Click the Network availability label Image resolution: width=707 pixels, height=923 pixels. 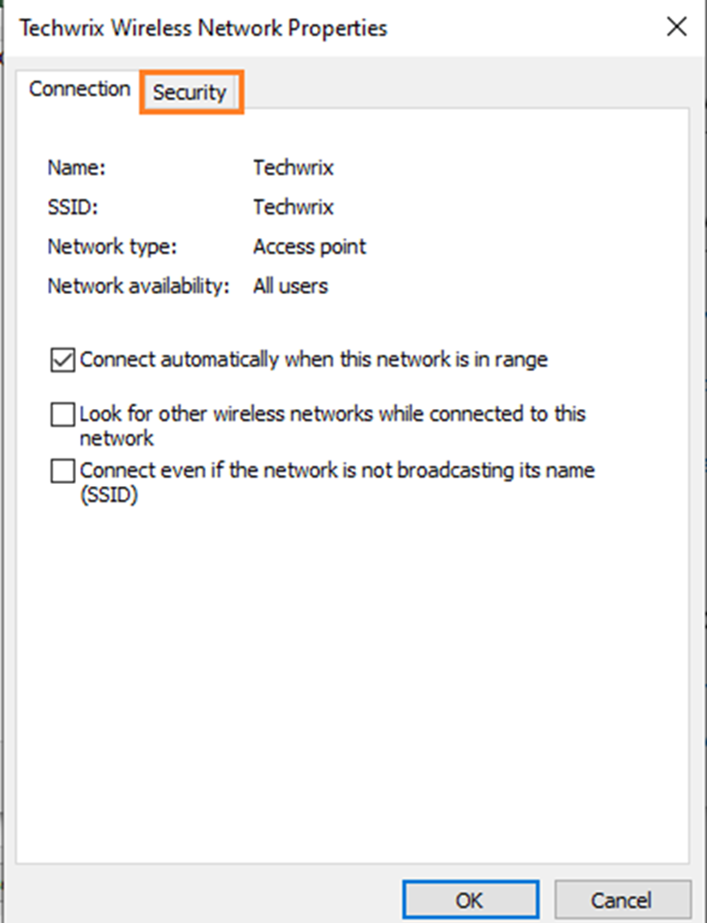[135, 286]
